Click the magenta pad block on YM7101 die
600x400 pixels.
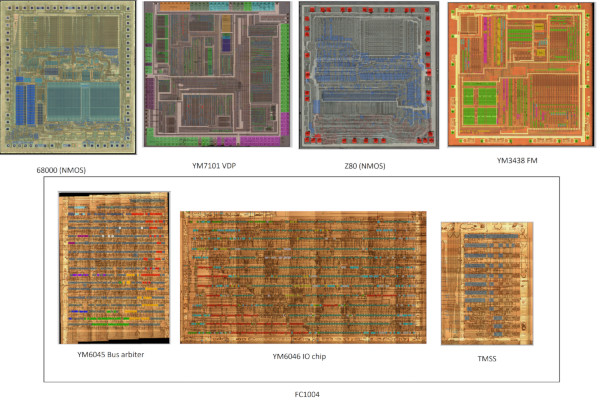(x=285, y=124)
